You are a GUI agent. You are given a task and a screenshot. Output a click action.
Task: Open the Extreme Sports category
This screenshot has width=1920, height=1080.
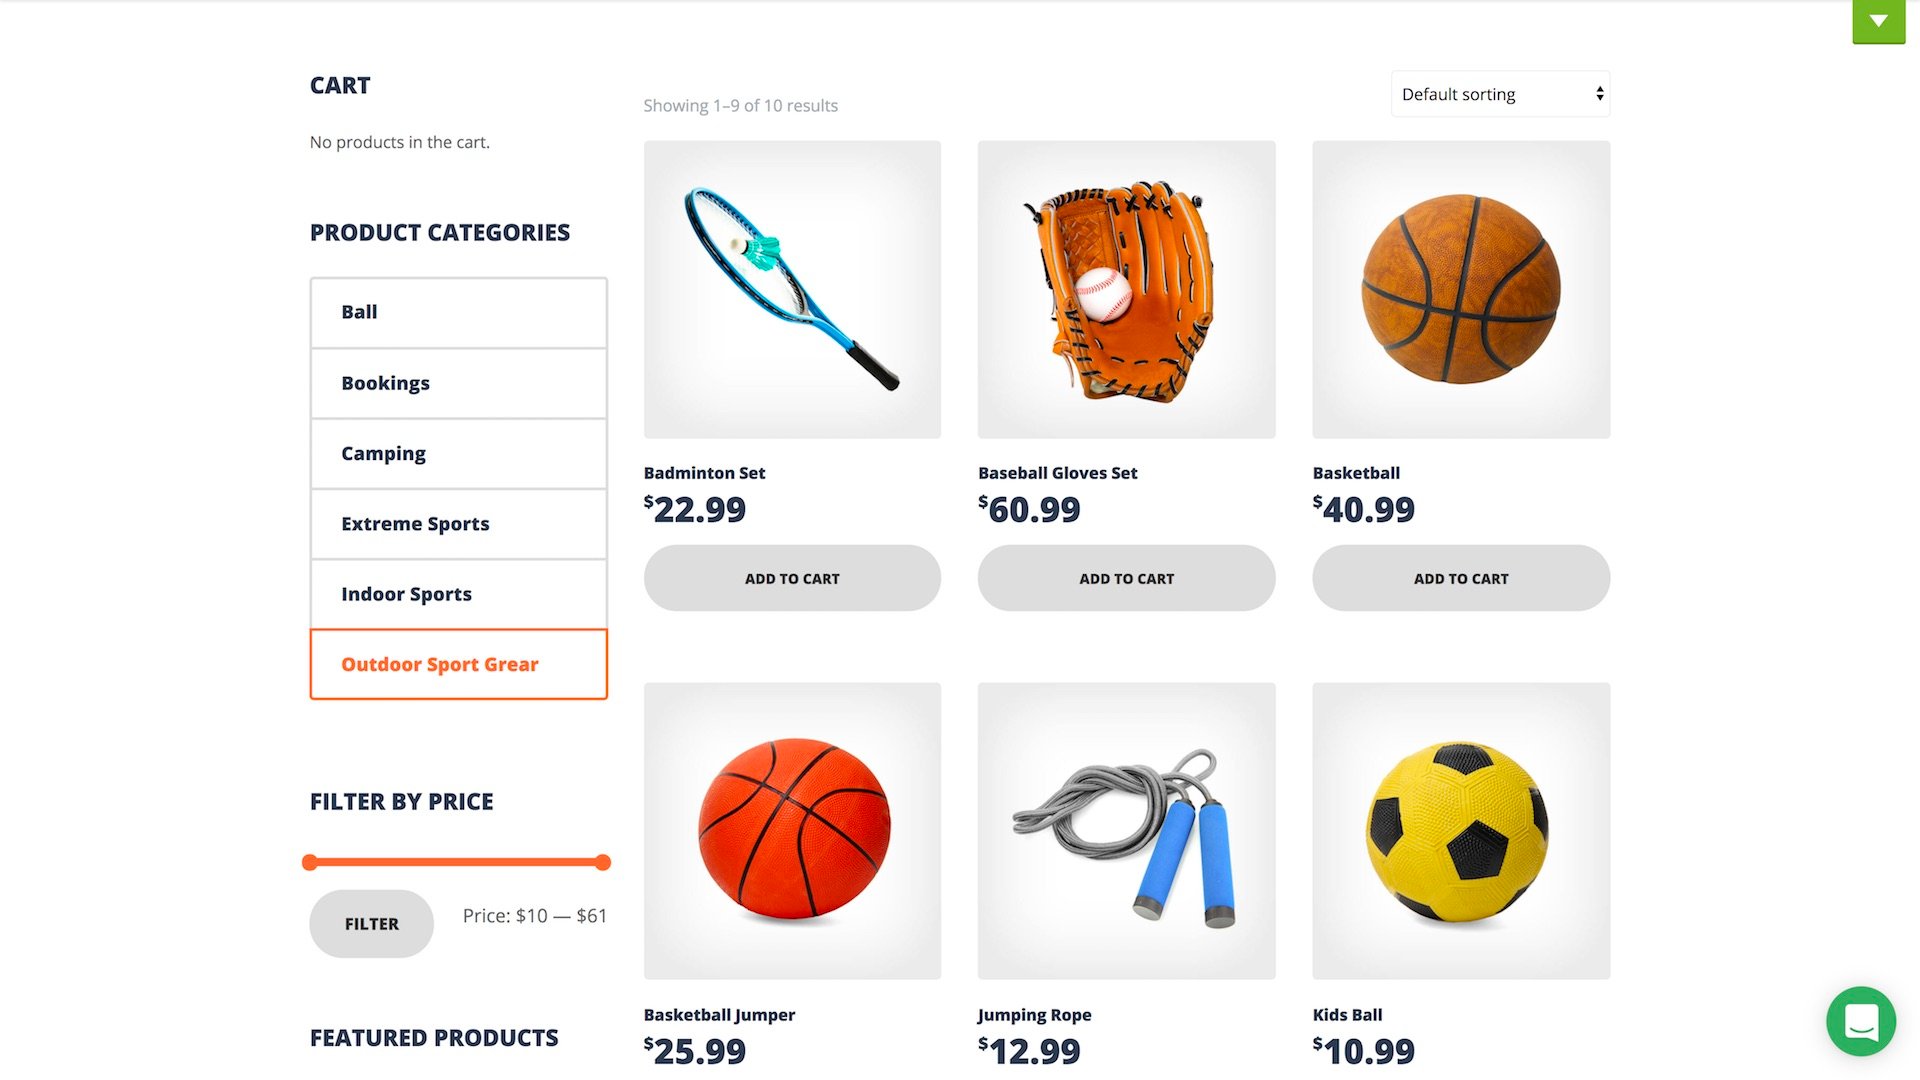click(x=459, y=524)
